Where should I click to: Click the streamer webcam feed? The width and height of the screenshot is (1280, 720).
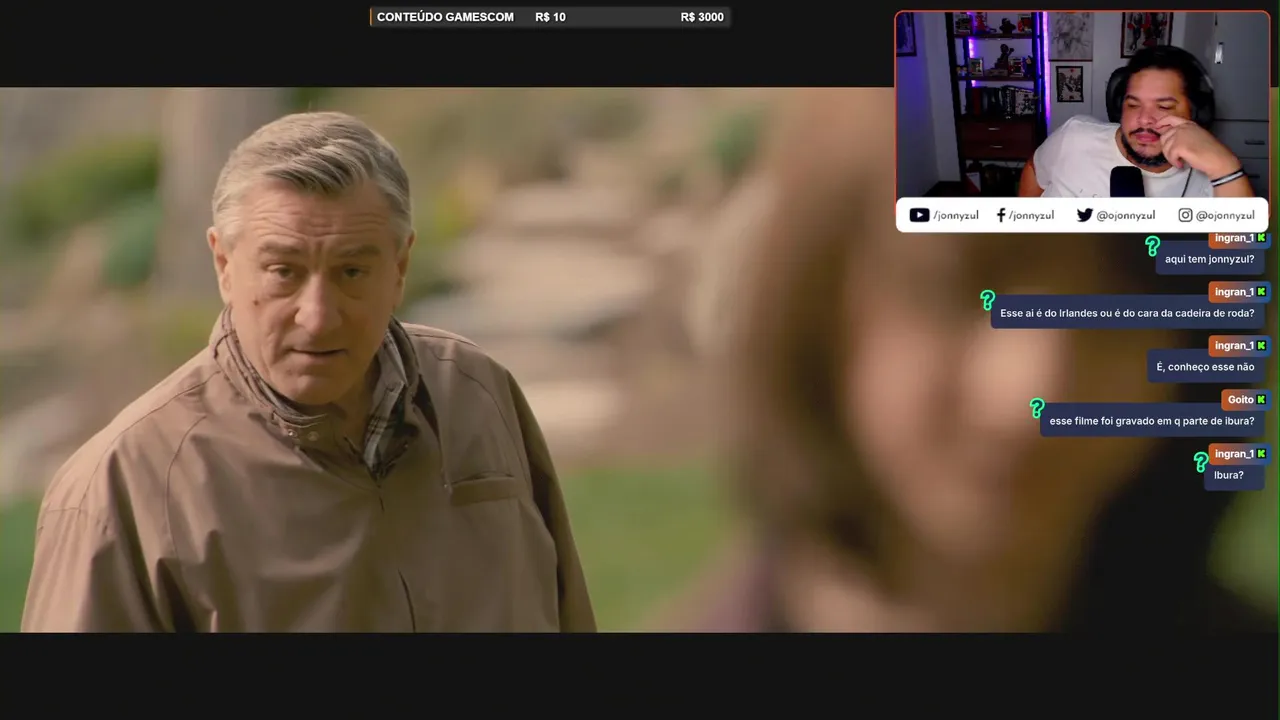(1082, 105)
